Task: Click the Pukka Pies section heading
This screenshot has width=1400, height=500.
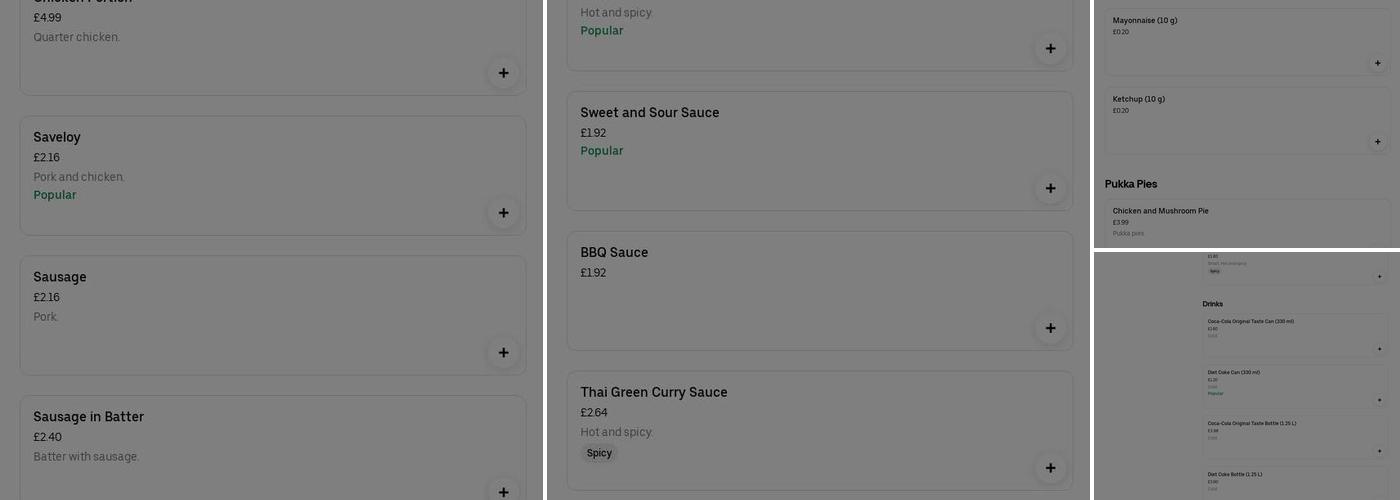Action: click(x=1131, y=184)
